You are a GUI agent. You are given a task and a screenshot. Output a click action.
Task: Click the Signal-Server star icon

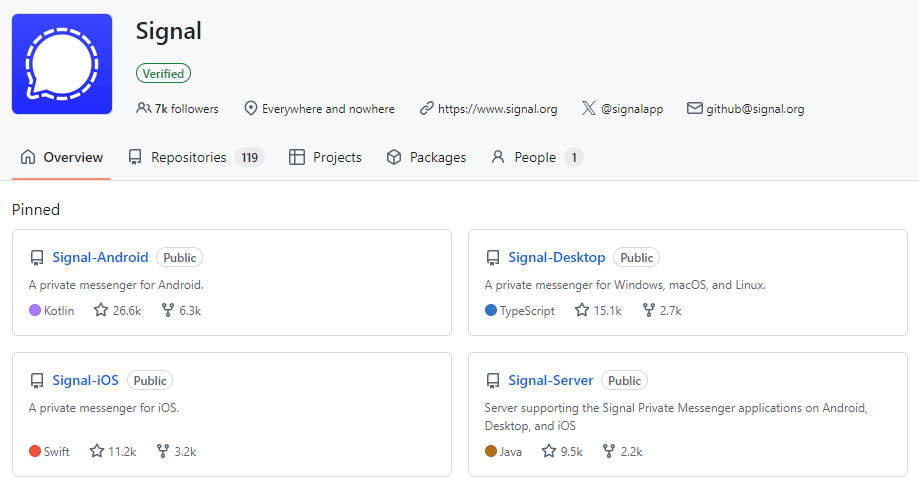549,451
